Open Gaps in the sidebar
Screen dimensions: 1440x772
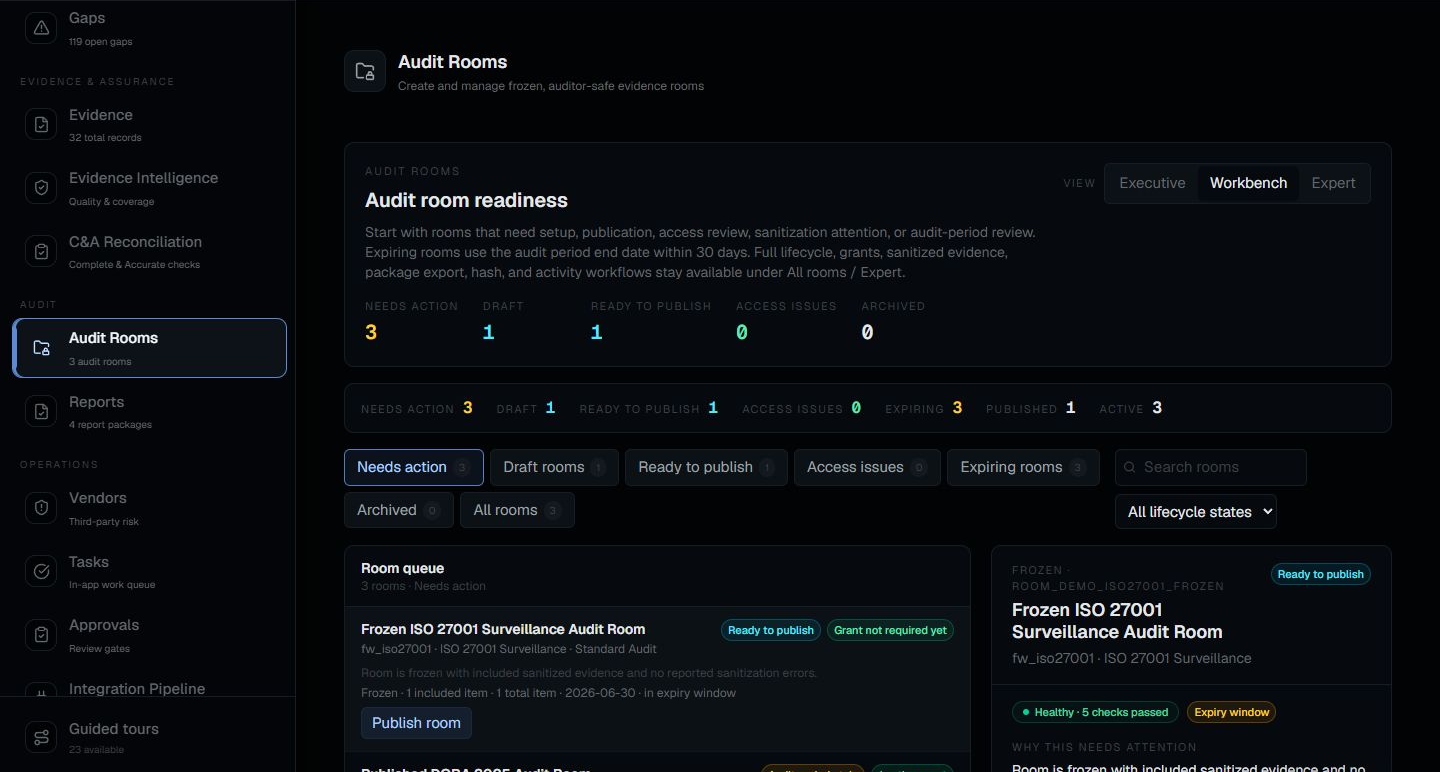coord(150,28)
